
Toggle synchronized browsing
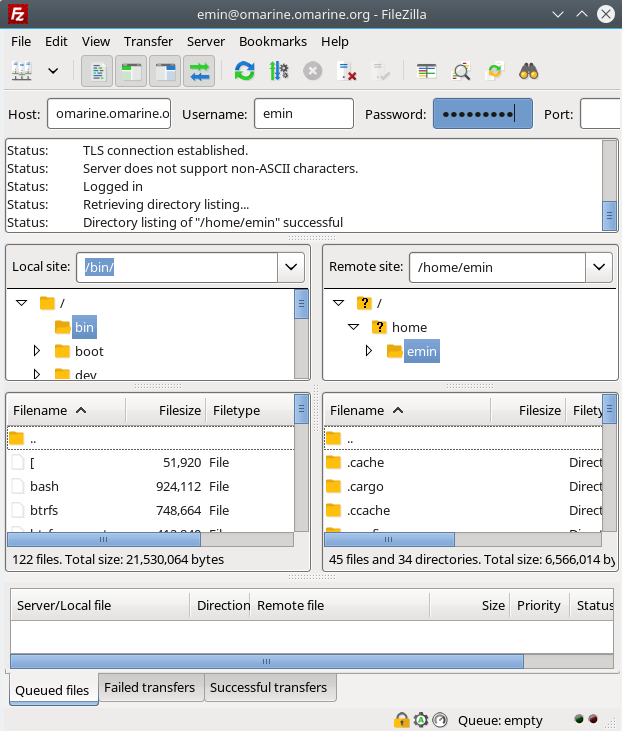pyautogui.click(x=495, y=71)
